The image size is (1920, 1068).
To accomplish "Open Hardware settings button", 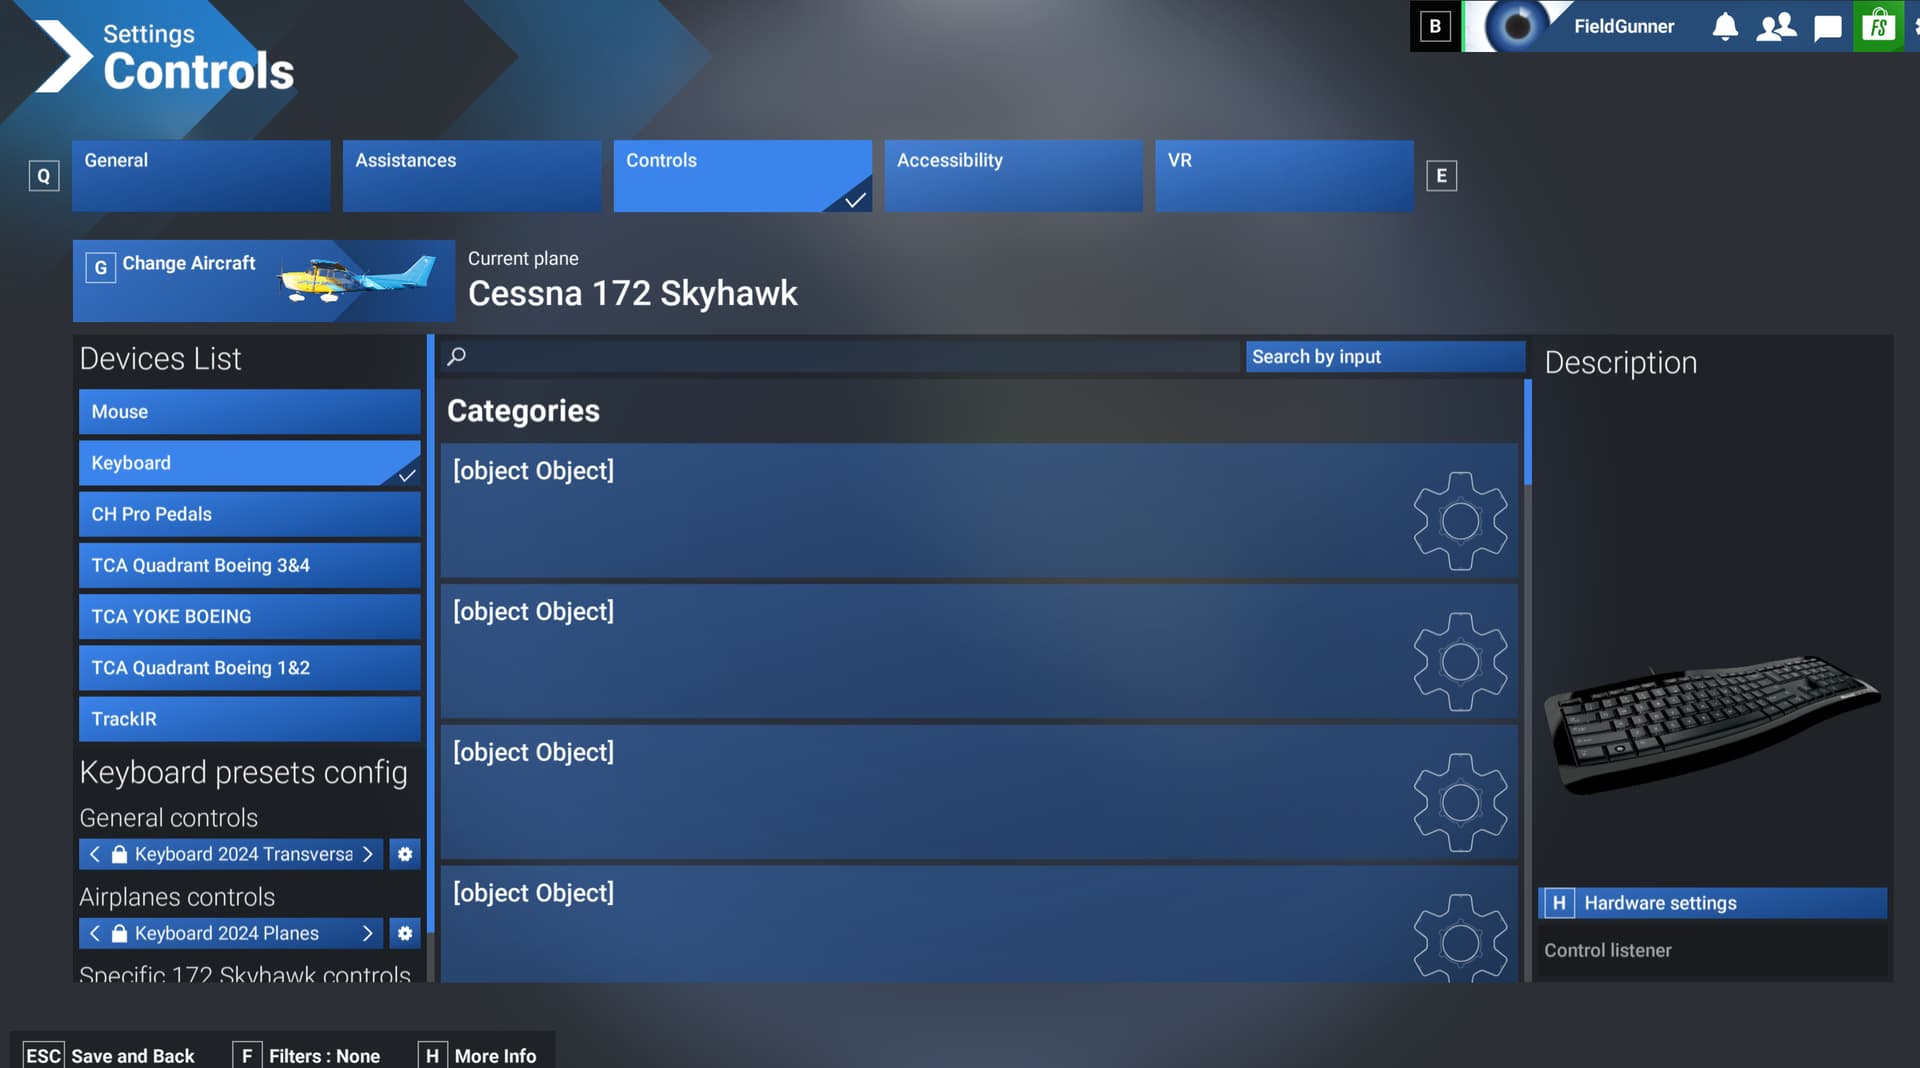I will pyautogui.click(x=1712, y=903).
